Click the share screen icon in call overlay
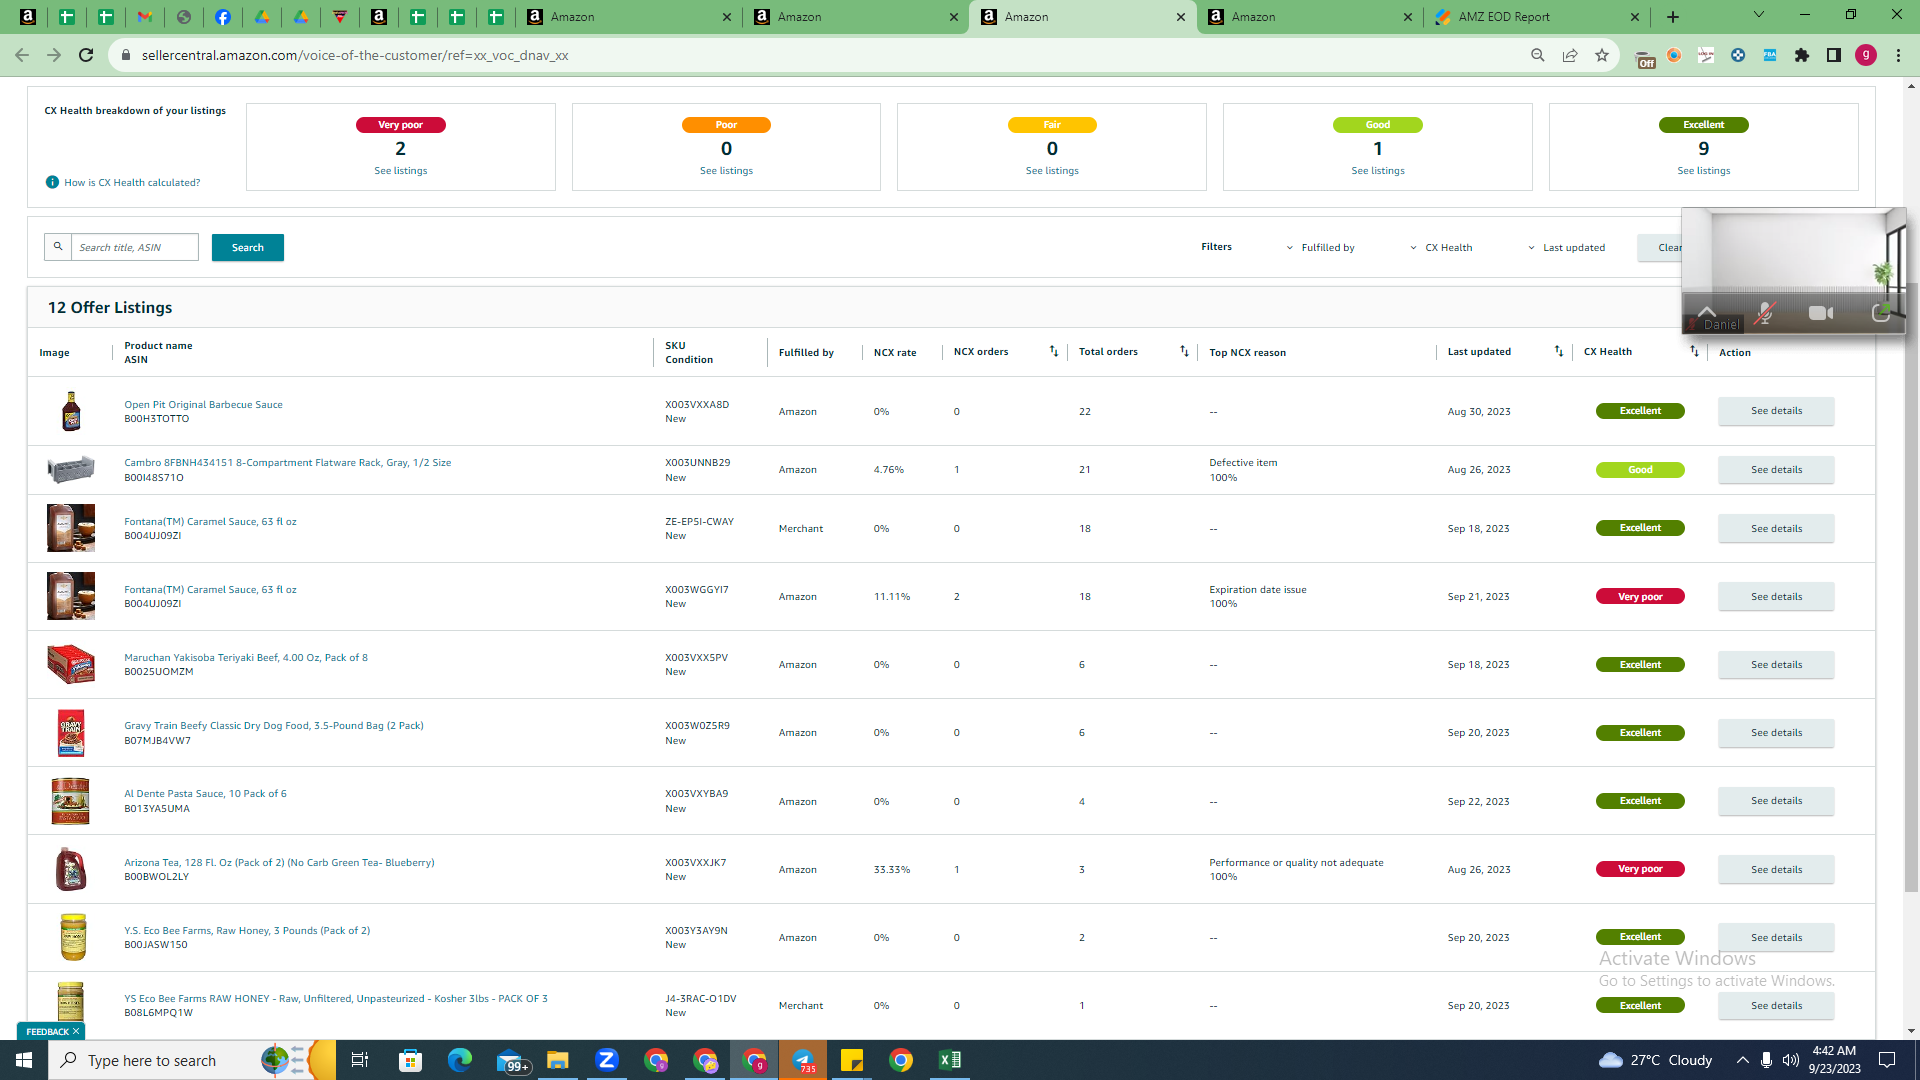 [1880, 313]
